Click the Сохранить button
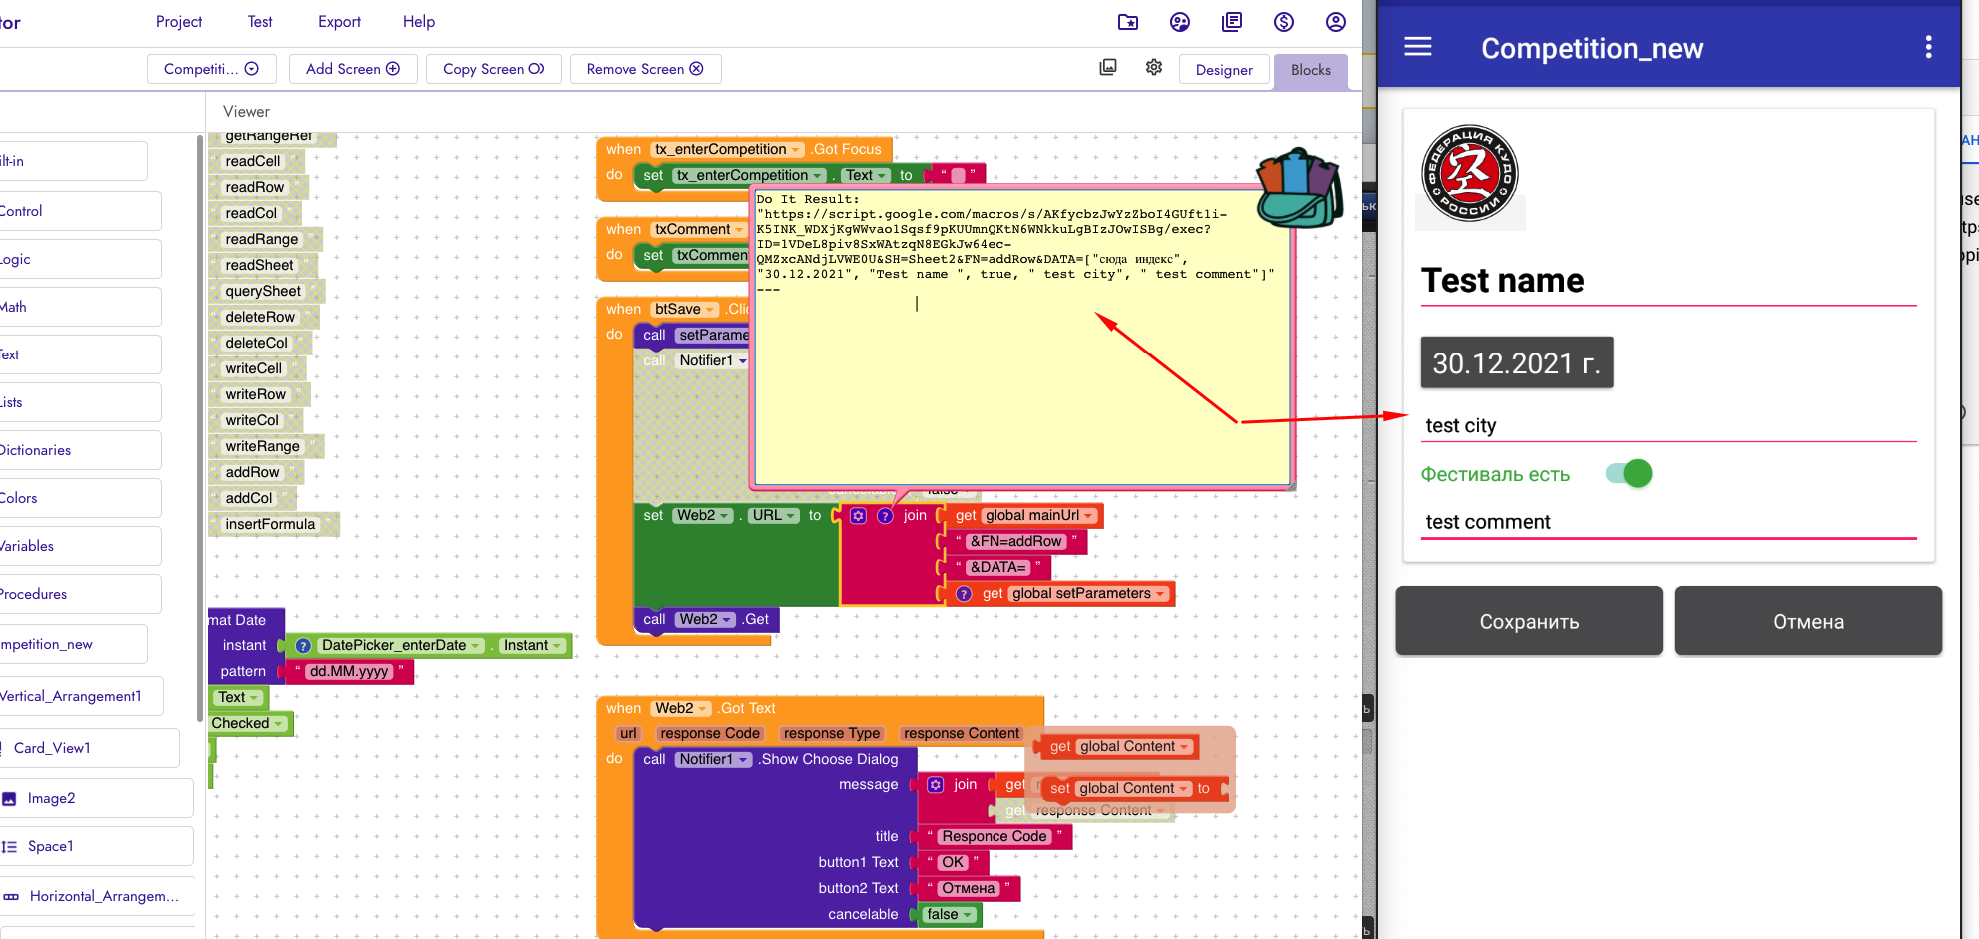Viewport: 1979px width, 939px height. pyautogui.click(x=1528, y=621)
